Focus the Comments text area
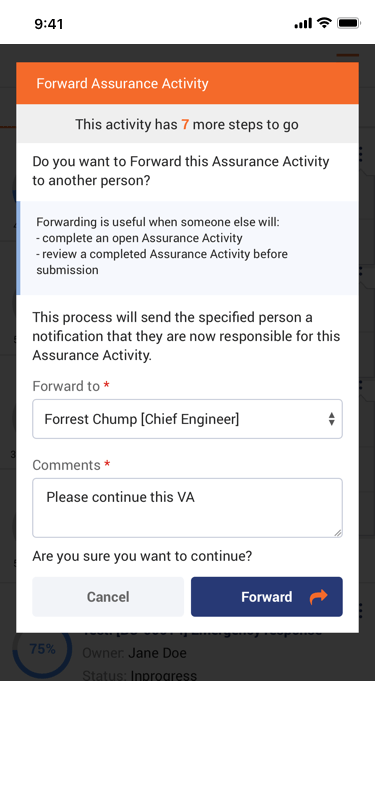 188,508
